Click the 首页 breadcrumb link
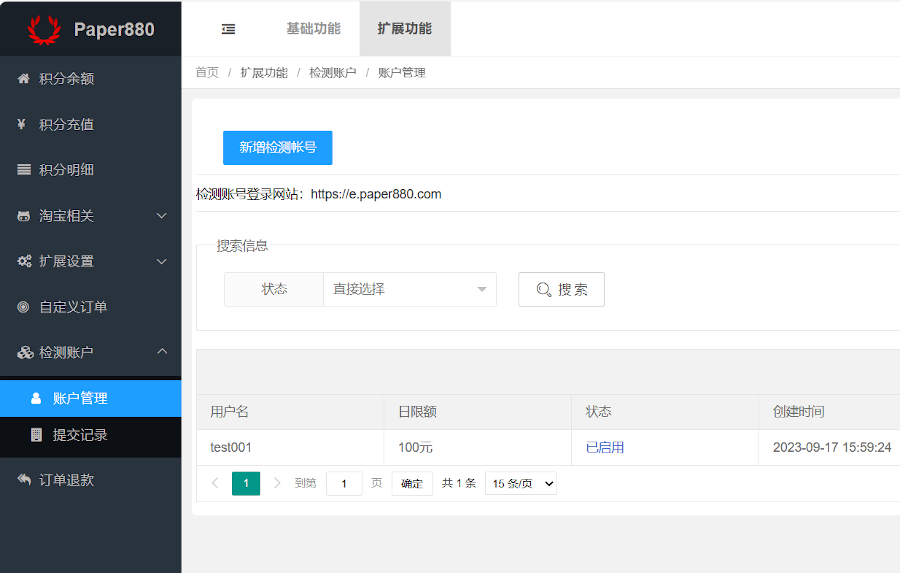The height and width of the screenshot is (573, 900). pyautogui.click(x=207, y=73)
